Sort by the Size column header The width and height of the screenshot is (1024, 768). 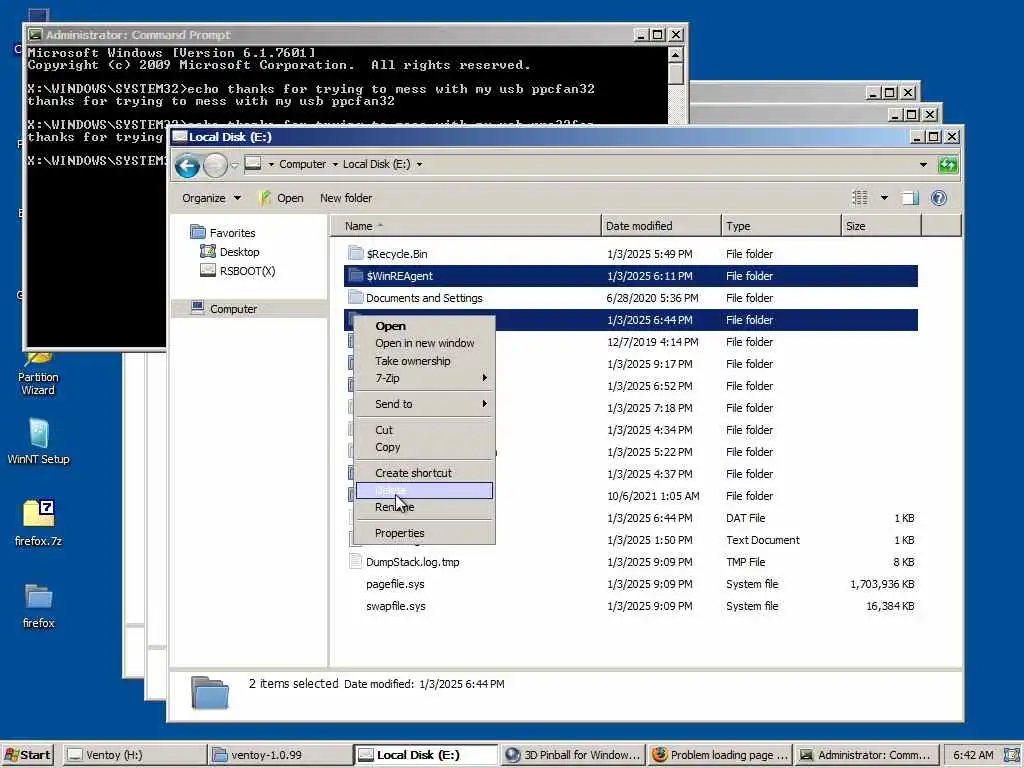pos(881,226)
